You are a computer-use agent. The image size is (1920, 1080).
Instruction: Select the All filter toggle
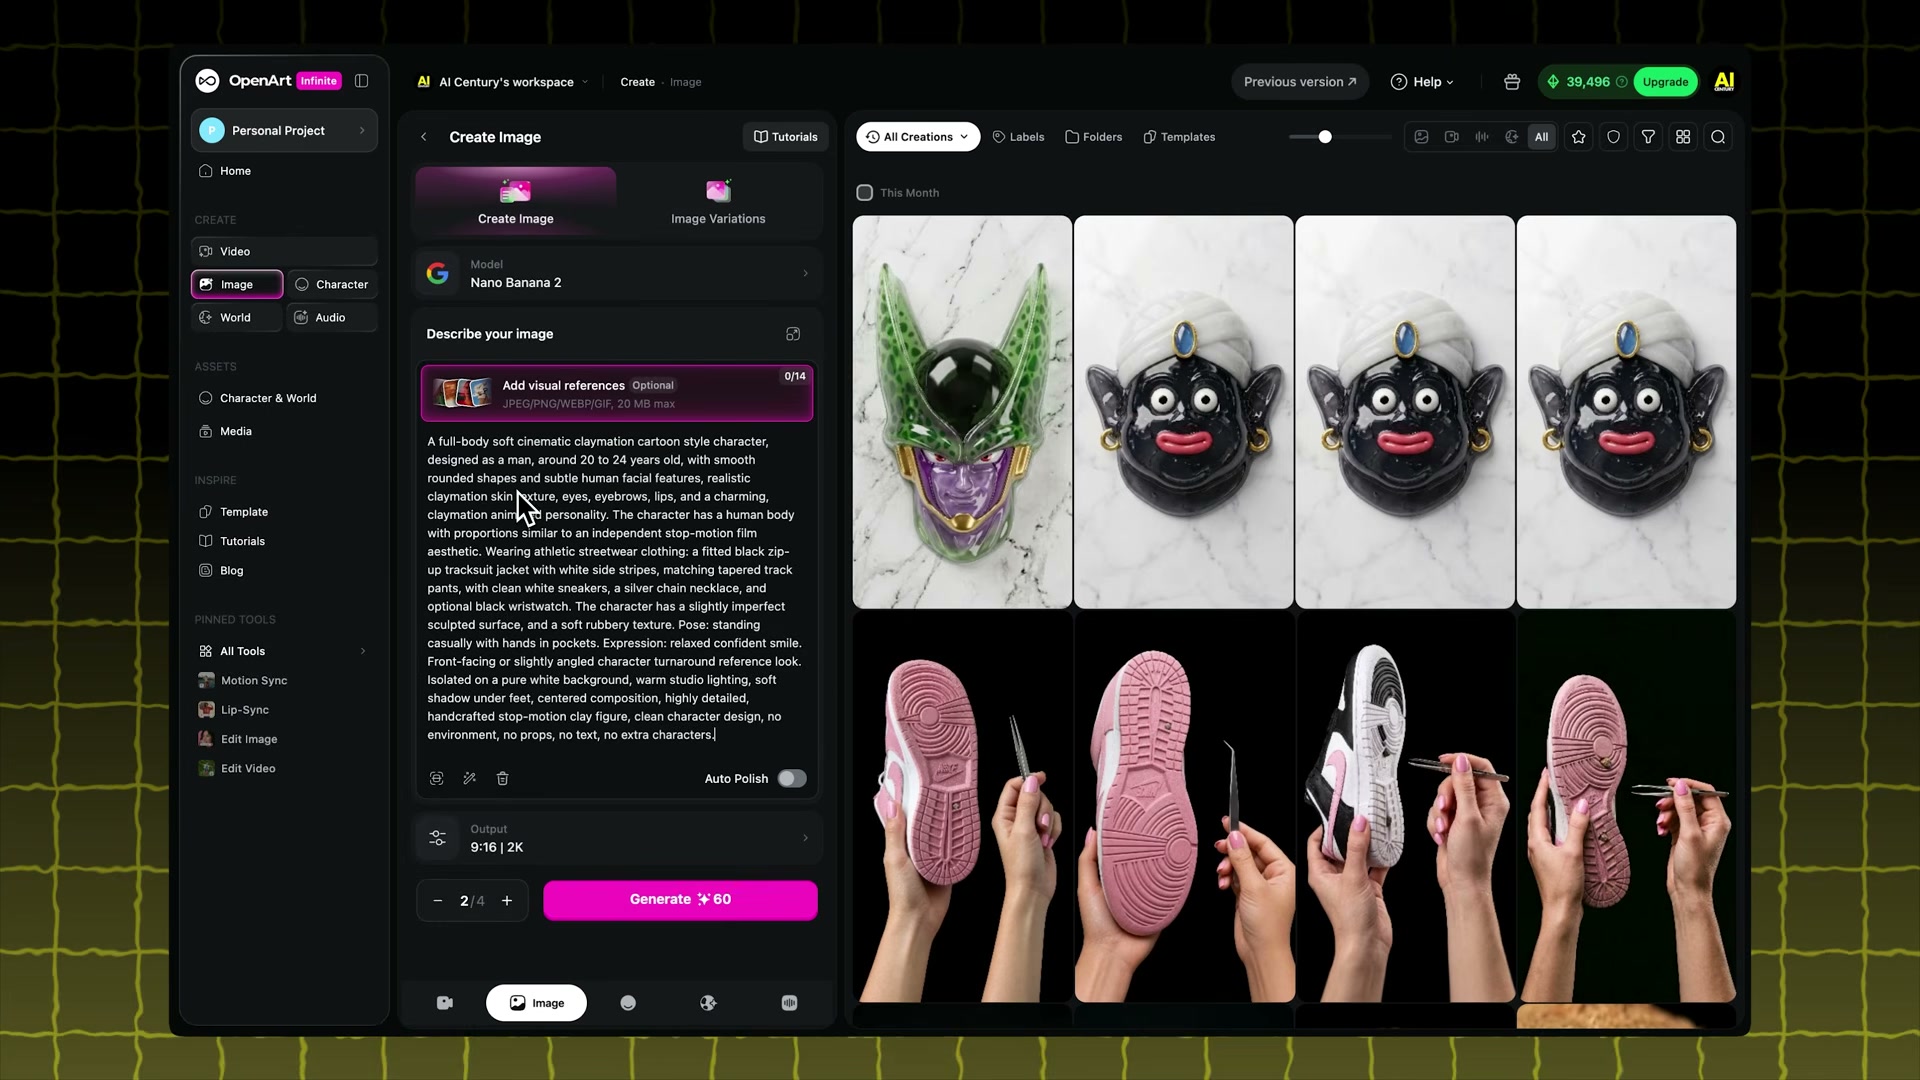pyautogui.click(x=1542, y=137)
